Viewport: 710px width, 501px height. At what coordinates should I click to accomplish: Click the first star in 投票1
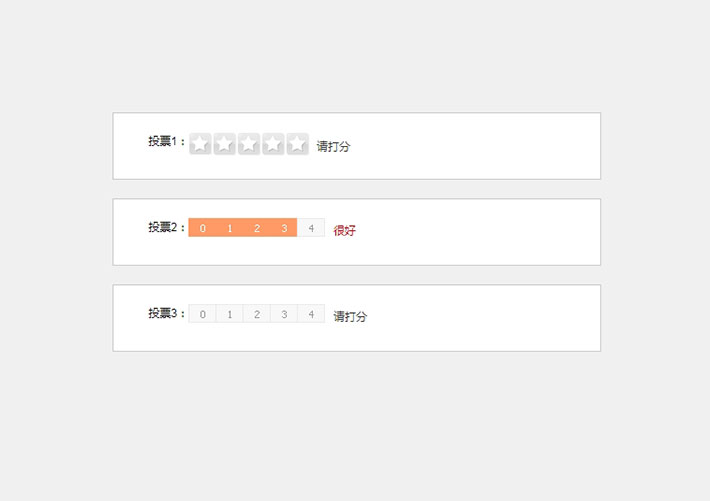click(200, 144)
